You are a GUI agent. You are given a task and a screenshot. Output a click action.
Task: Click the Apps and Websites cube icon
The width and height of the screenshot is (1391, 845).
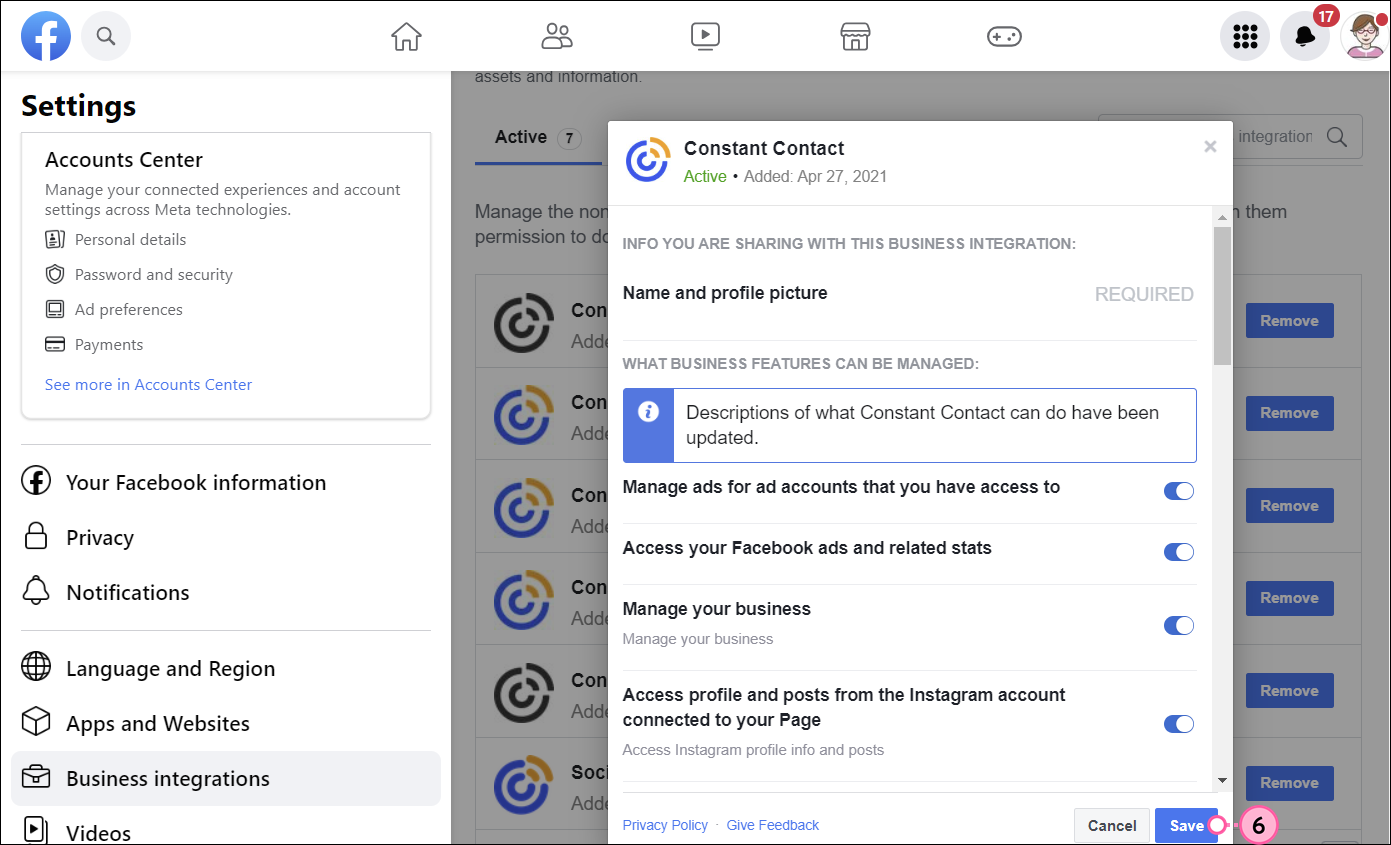click(36, 722)
